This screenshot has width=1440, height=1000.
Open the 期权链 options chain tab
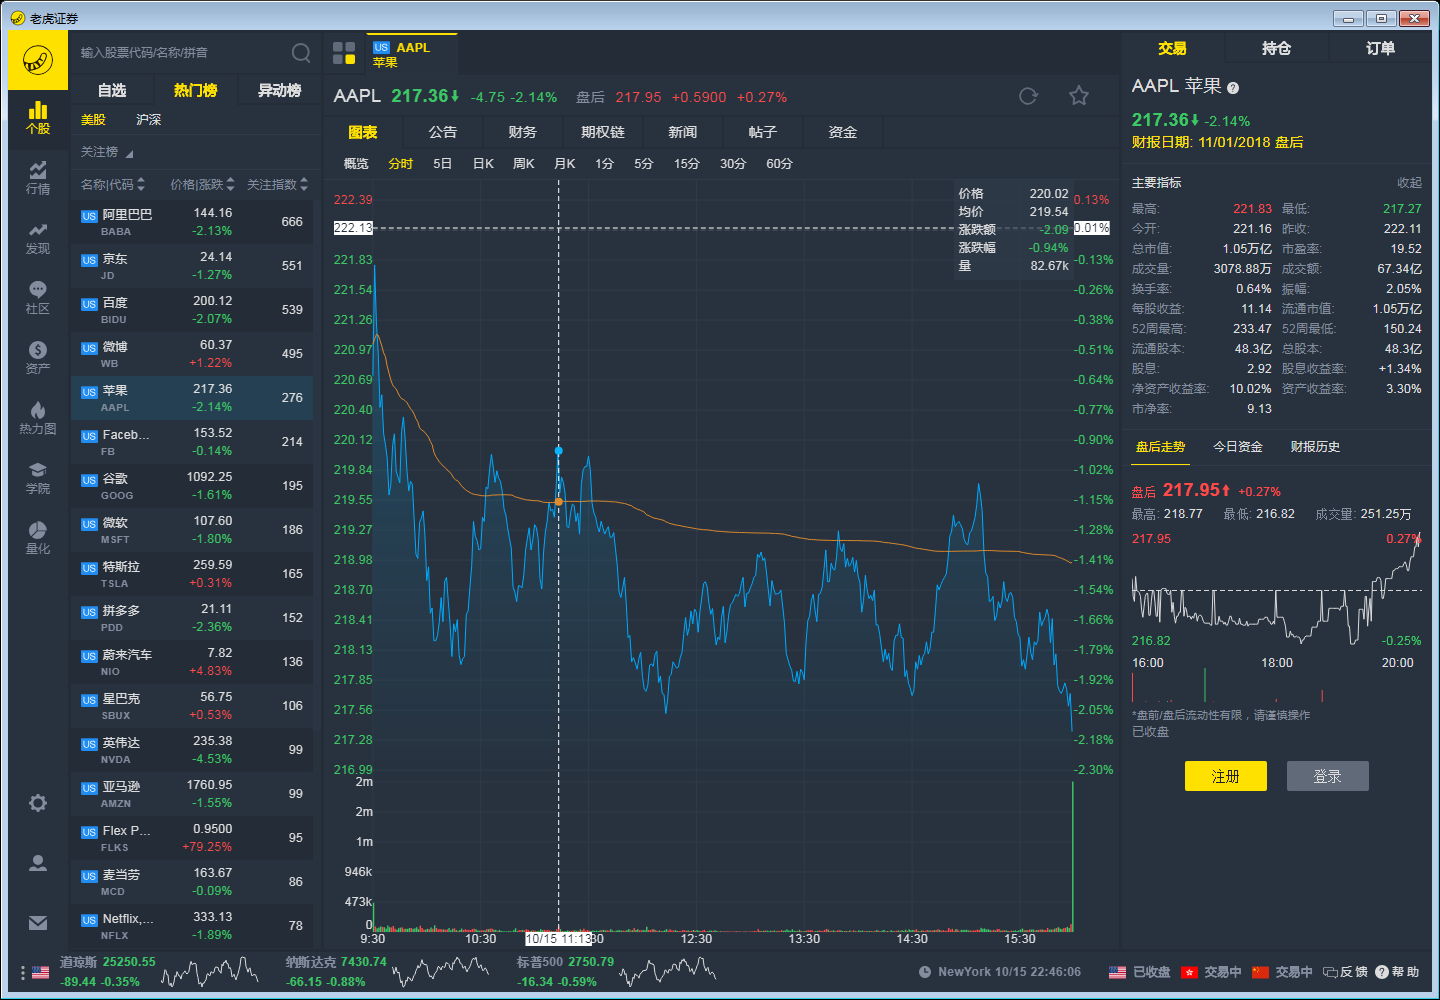(x=603, y=132)
